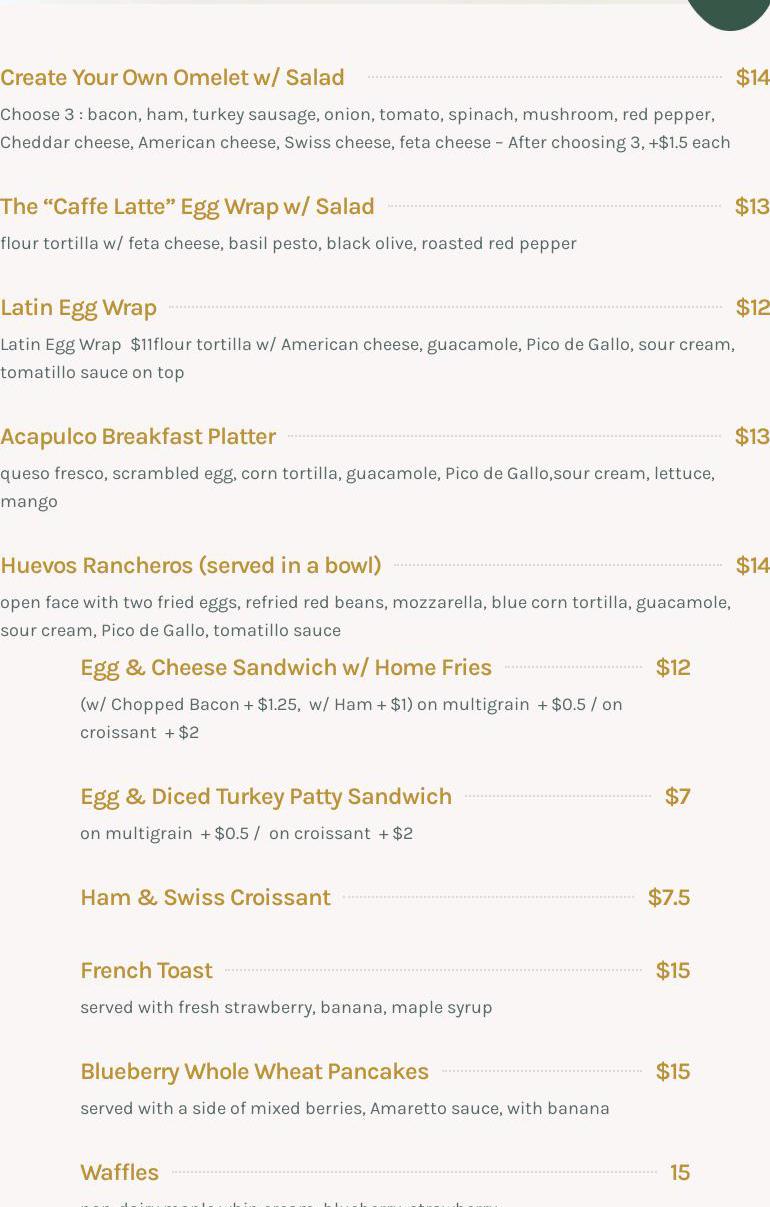Viewport: 770px width, 1207px height.
Task: Open the Blueberry Whole Wheat Pancakes item
Action: coord(254,1071)
